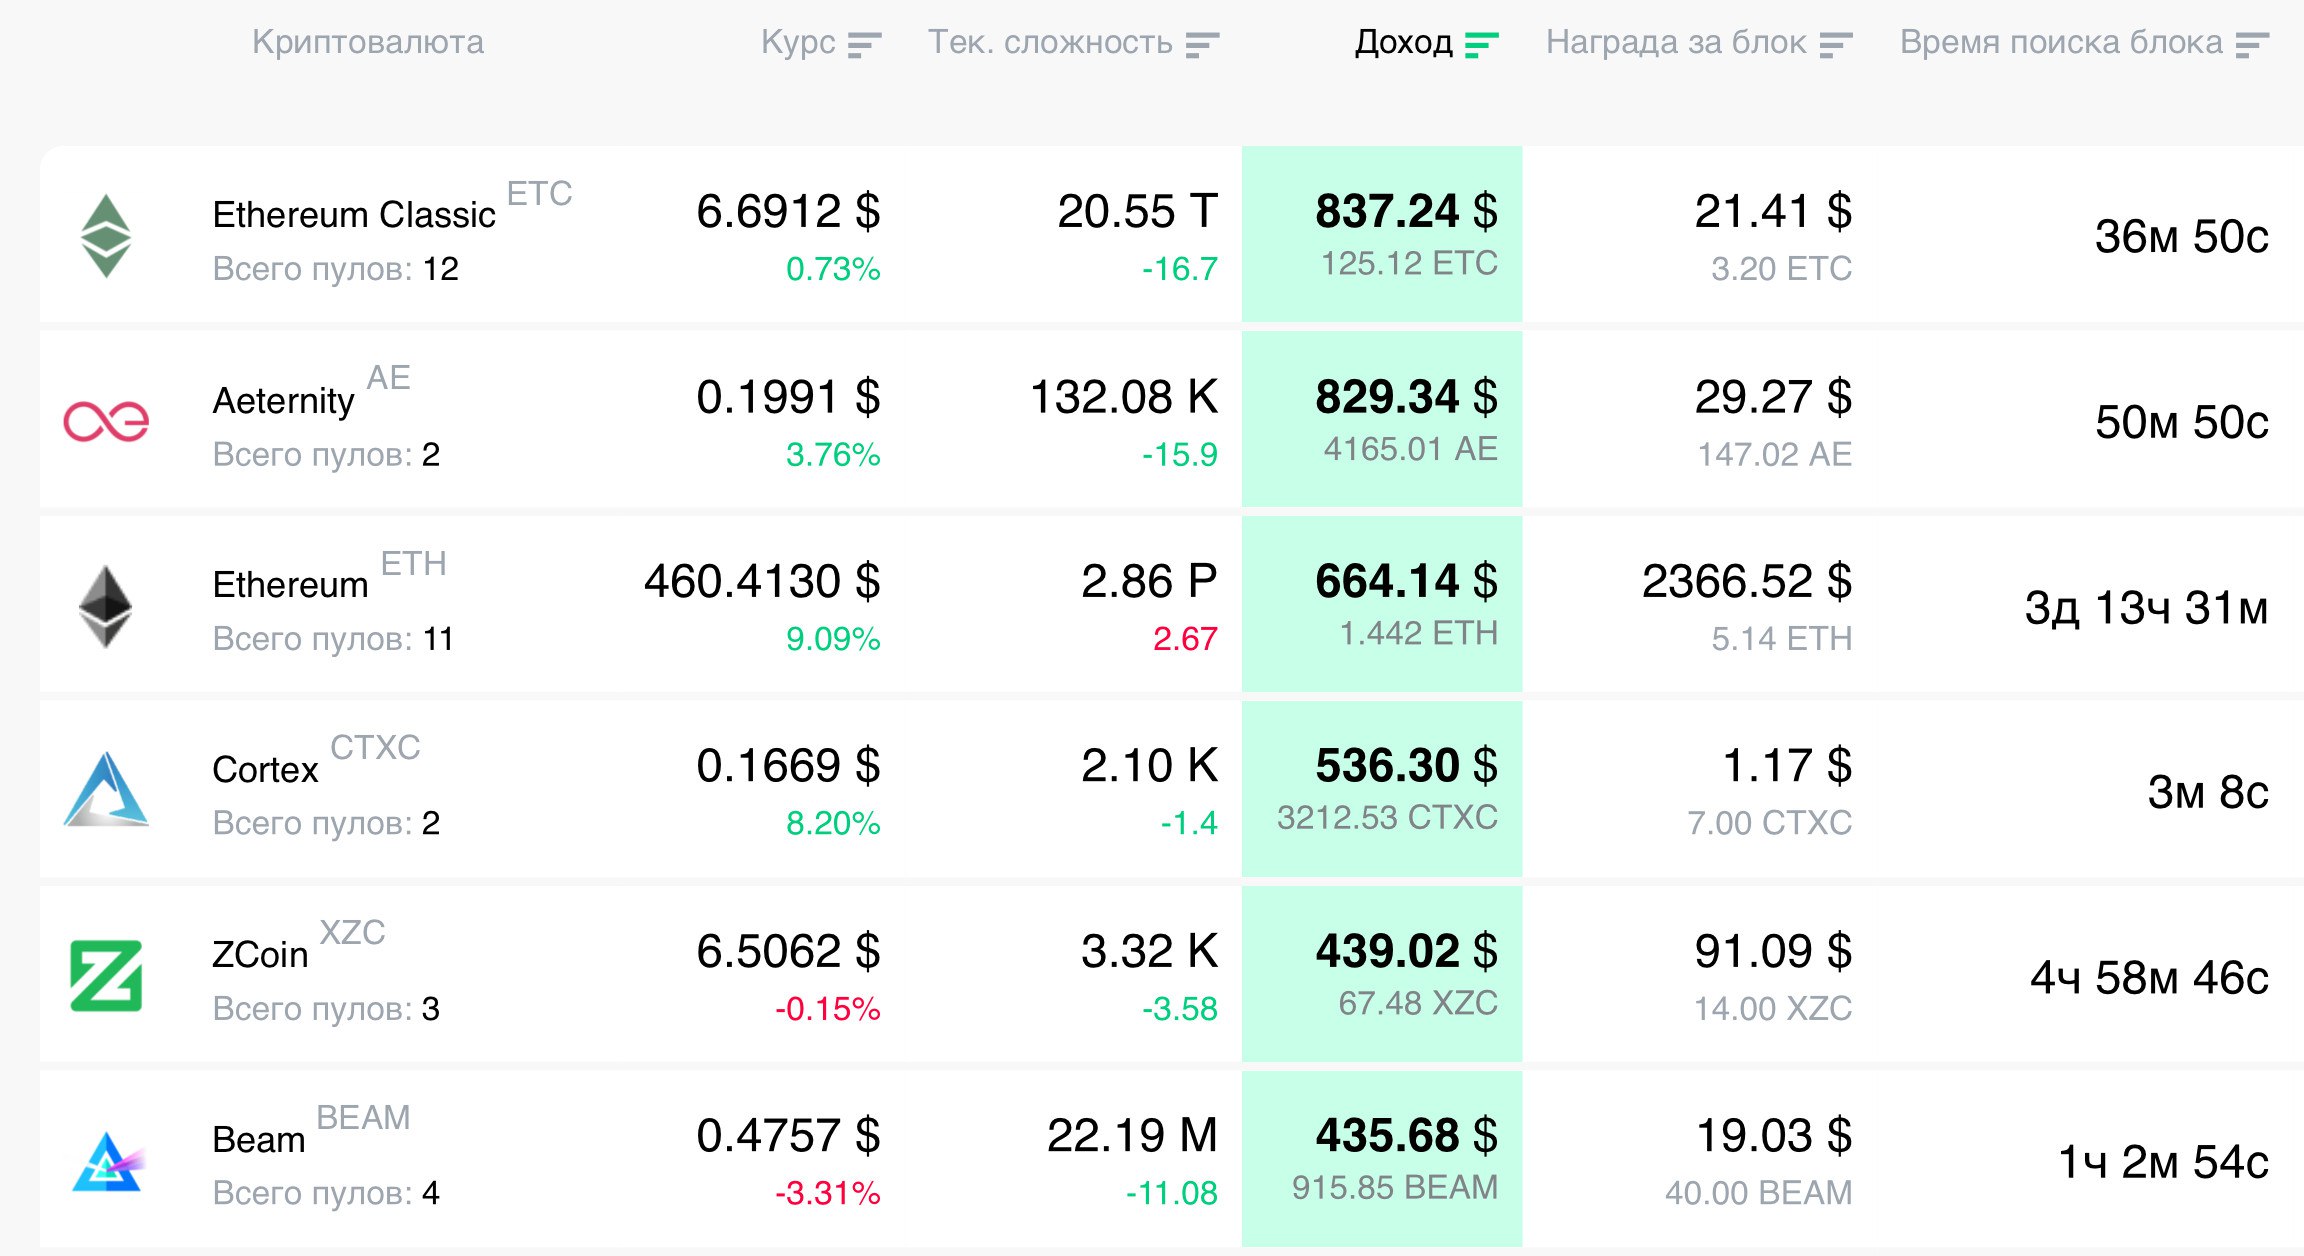This screenshot has height=1256, width=2304.
Task: Click the 6.6912 $ rate value
Action: pyautogui.click(x=788, y=212)
